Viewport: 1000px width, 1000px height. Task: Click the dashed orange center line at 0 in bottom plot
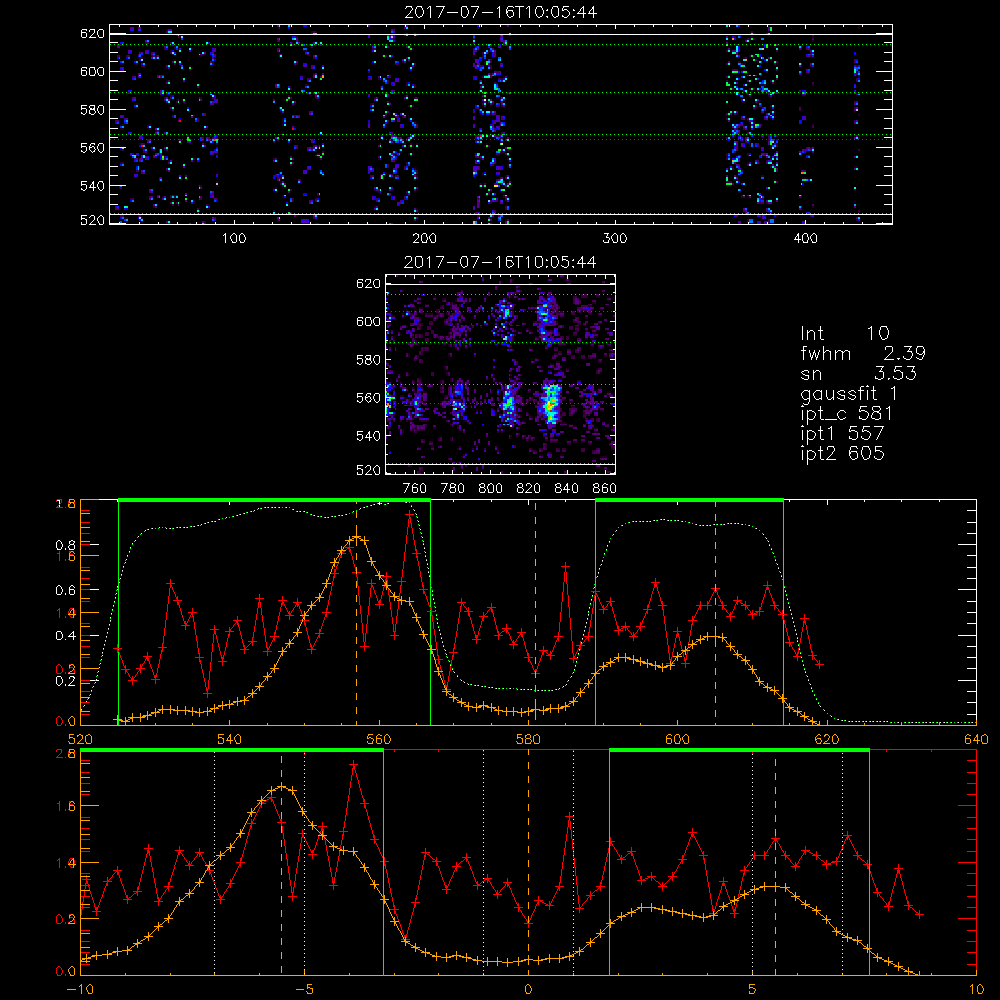tap(528, 862)
